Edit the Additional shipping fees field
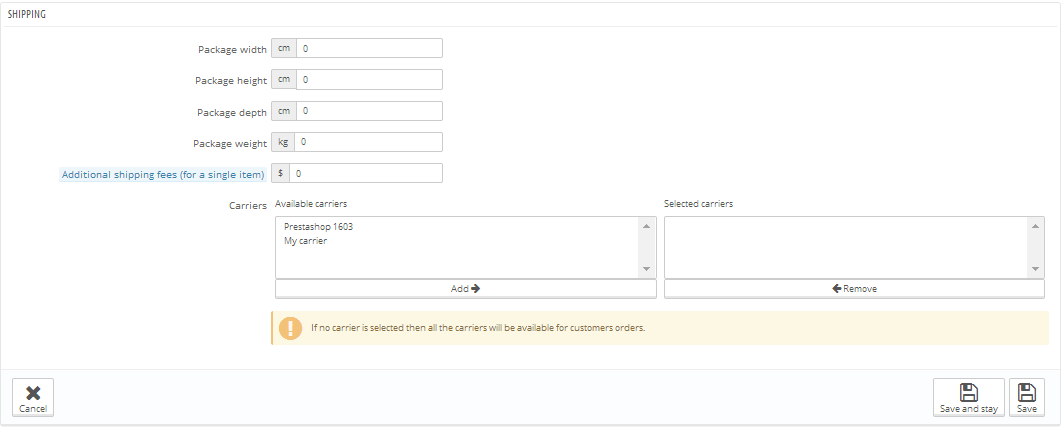1064x428 pixels. pyautogui.click(x=365, y=173)
